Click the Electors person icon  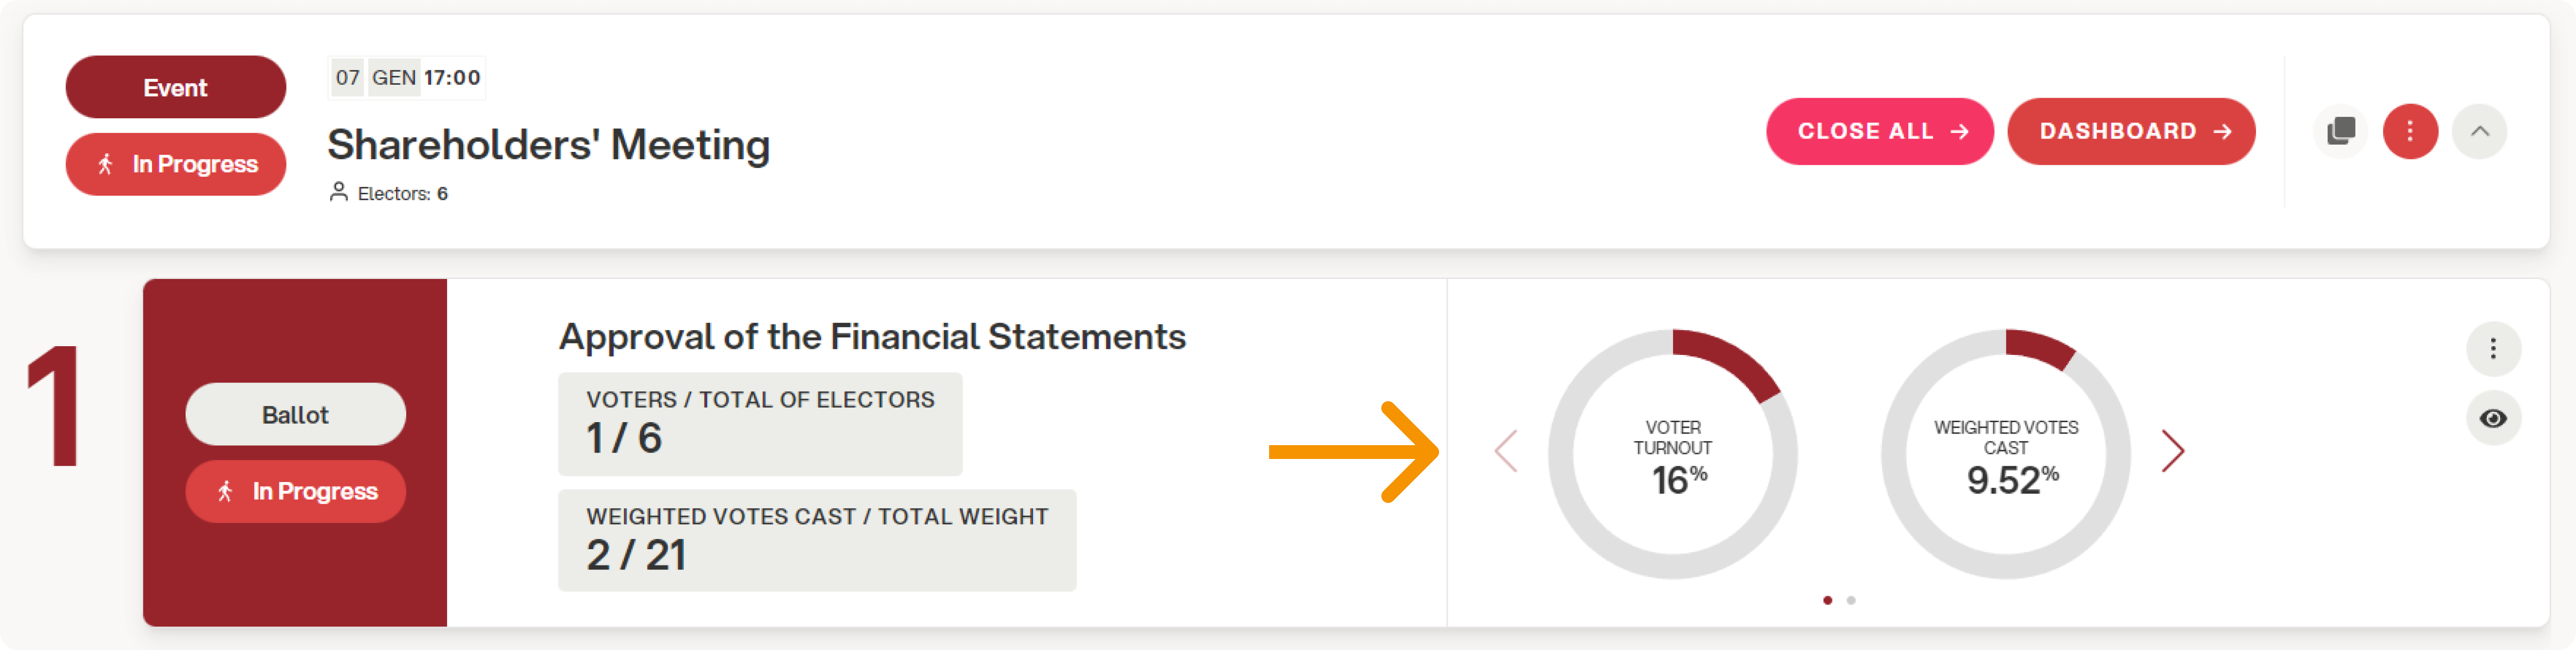click(339, 192)
